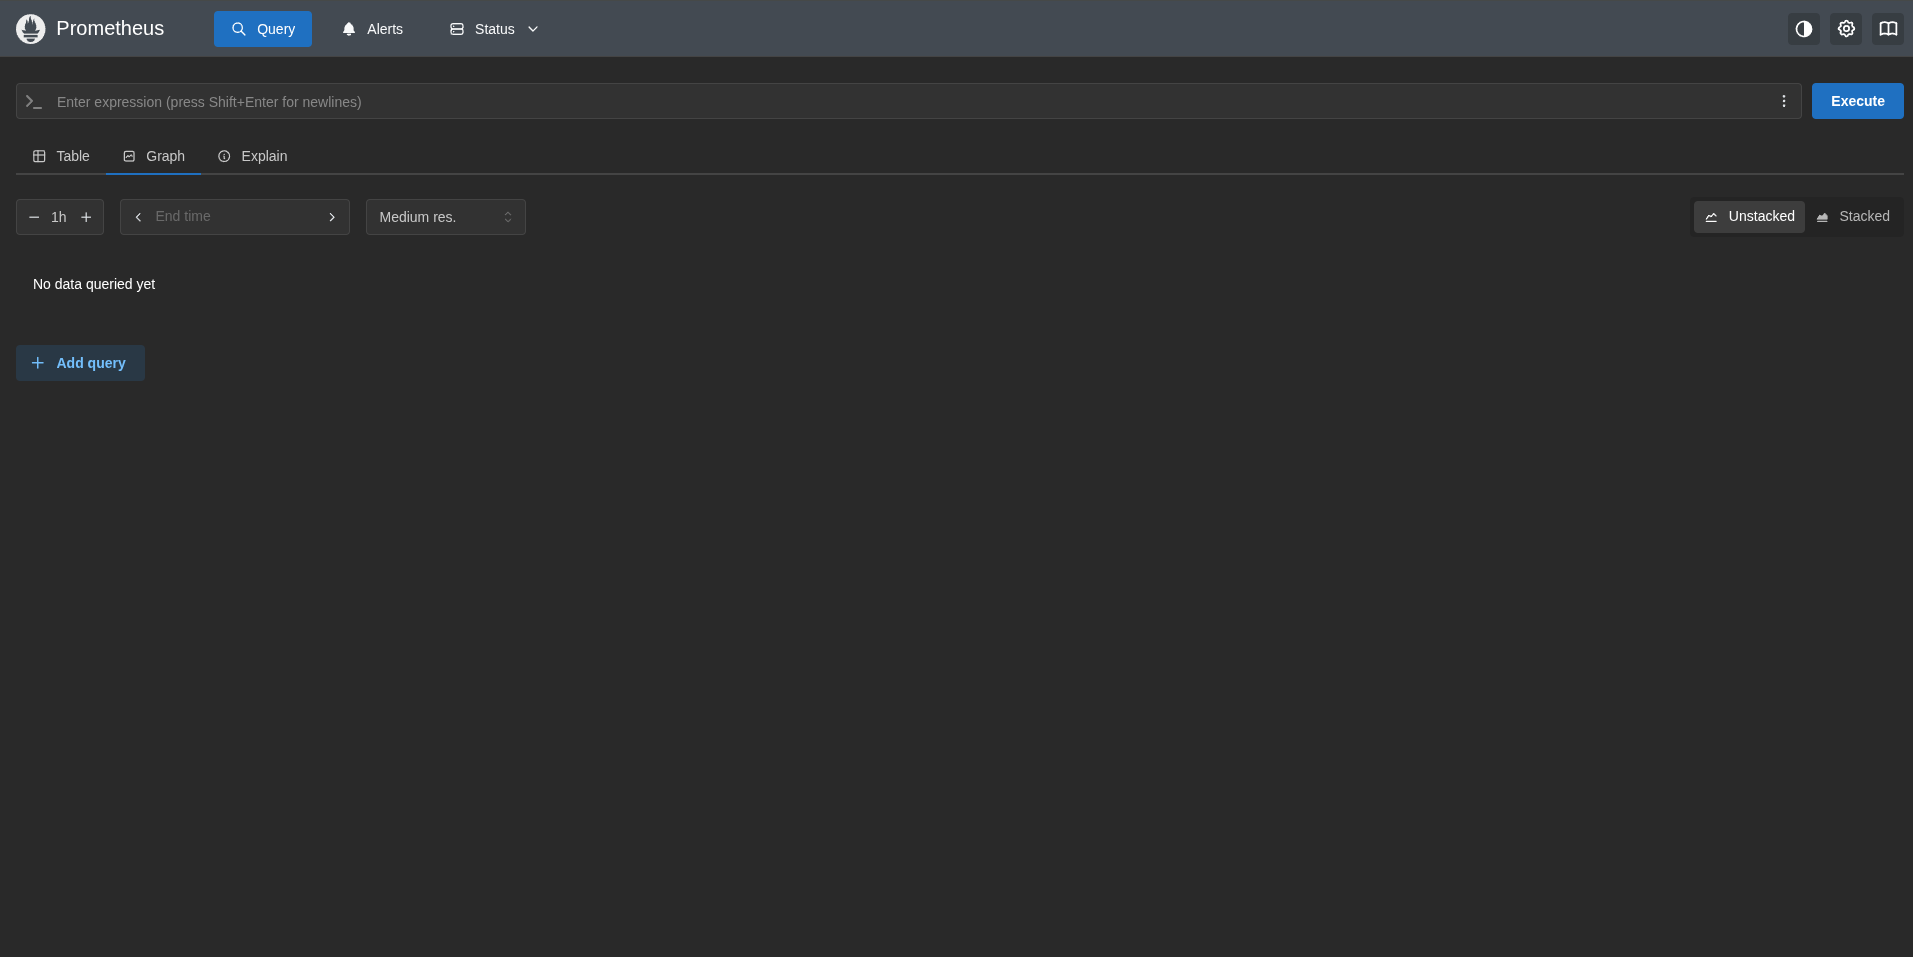Viewport: 1913px width, 957px height.
Task: Expand the Status menu
Action: [x=494, y=29]
